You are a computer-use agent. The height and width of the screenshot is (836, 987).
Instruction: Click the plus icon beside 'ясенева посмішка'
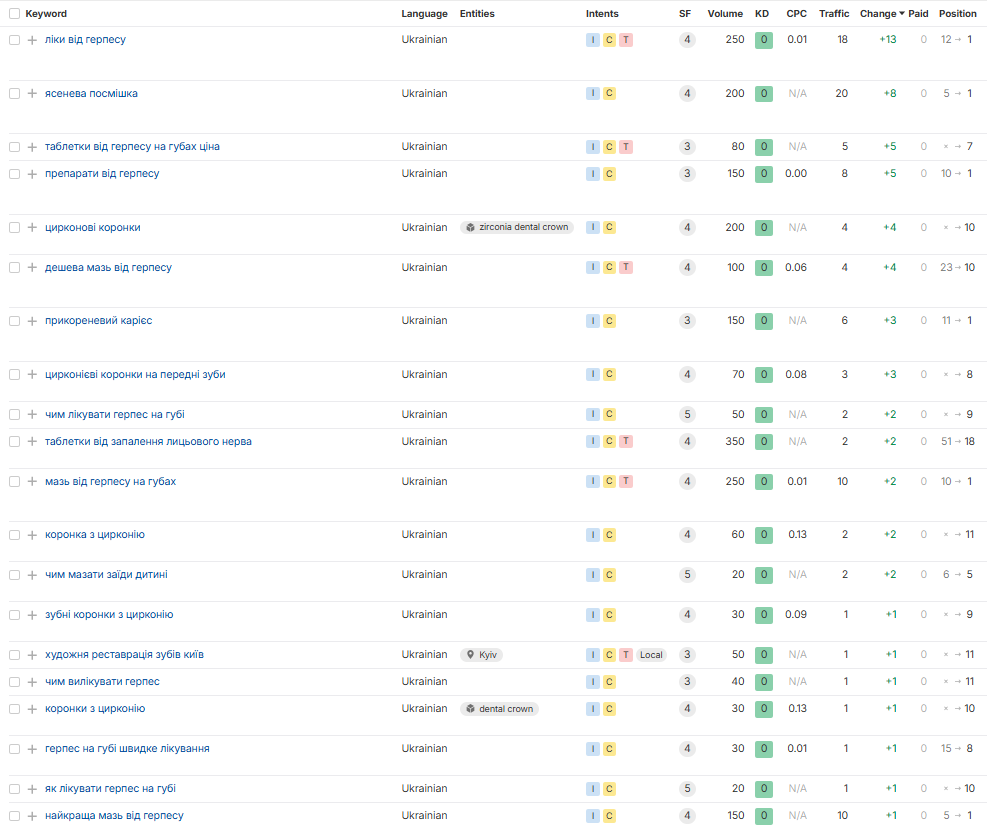tap(32, 94)
